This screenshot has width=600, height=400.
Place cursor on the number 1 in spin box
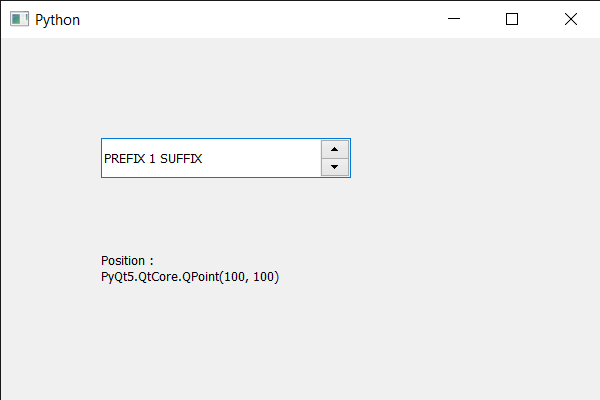(152, 158)
